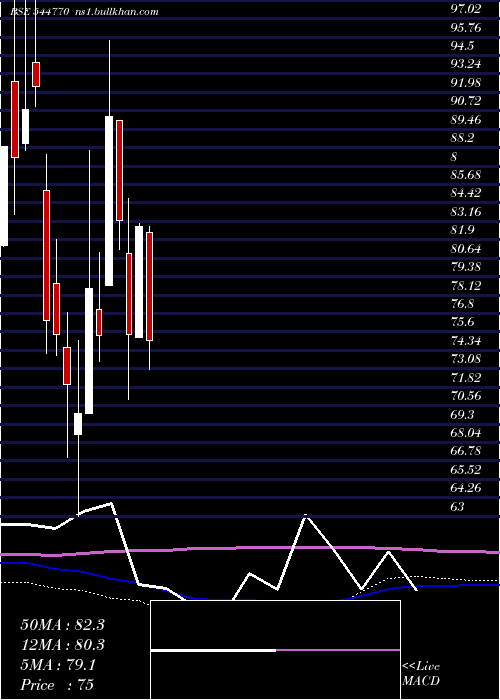Click the tallest white candlestick near 89.46
The height and width of the screenshot is (700, 500).
(x=109, y=201)
